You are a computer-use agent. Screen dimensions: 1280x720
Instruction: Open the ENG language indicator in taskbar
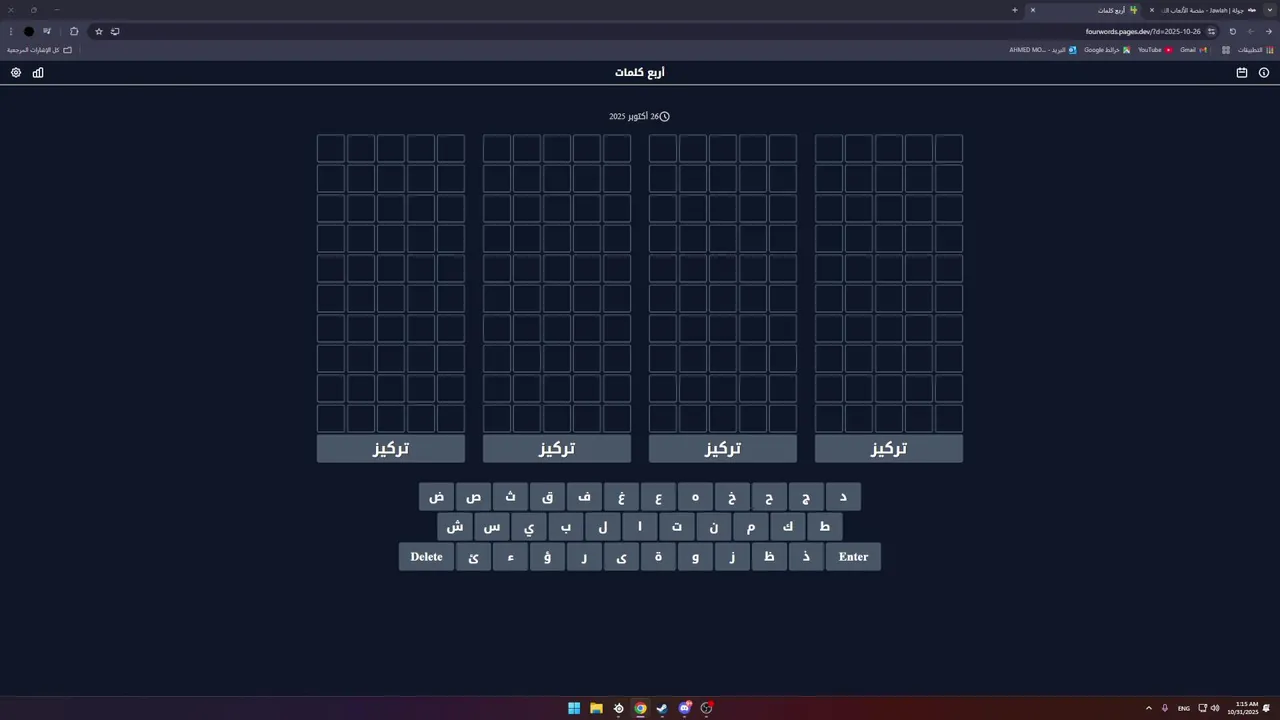coord(1184,708)
